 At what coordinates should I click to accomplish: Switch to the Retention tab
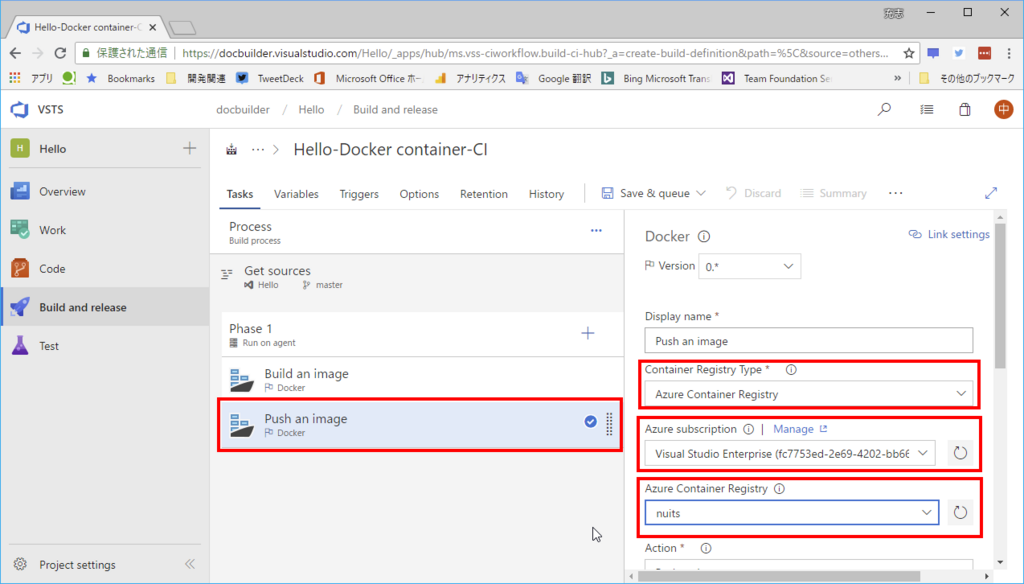[x=483, y=194]
